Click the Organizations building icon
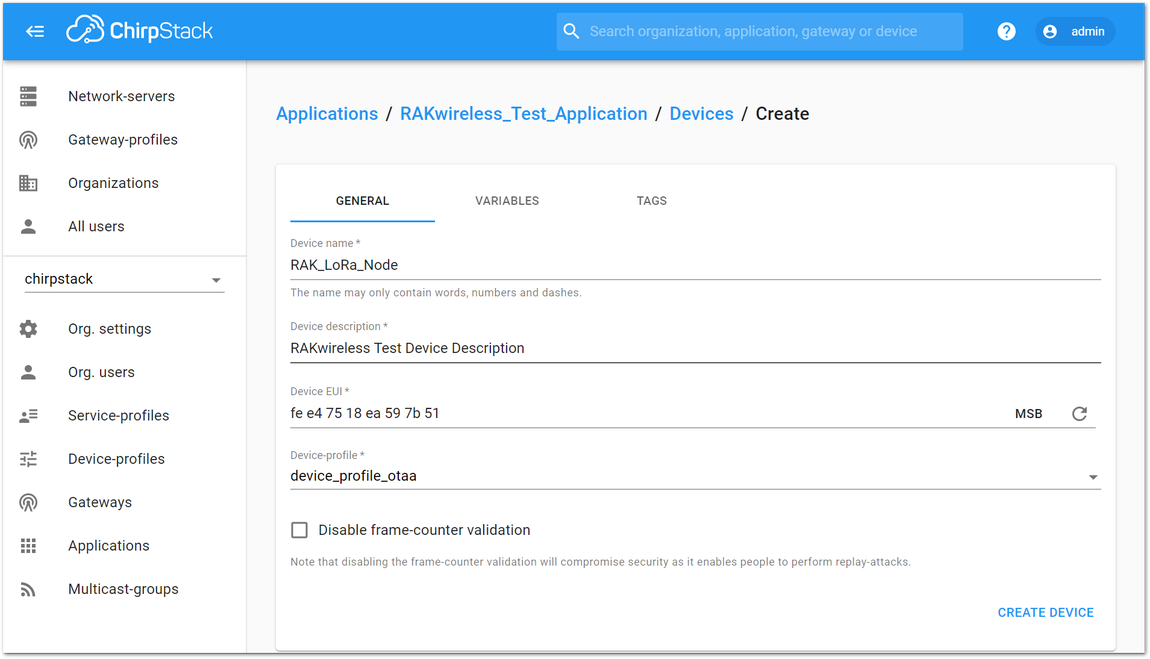1150x659 pixels. (29, 183)
